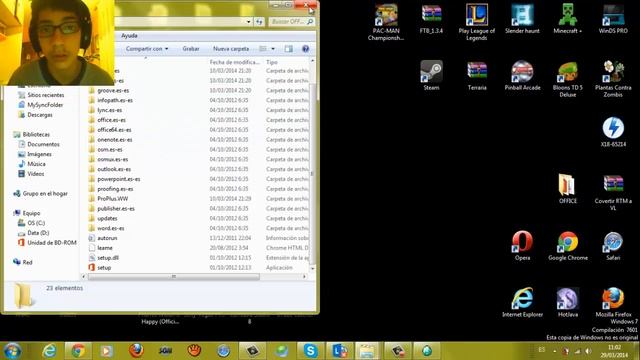
Task: Launch Safari from desktop
Action: (x=613, y=246)
